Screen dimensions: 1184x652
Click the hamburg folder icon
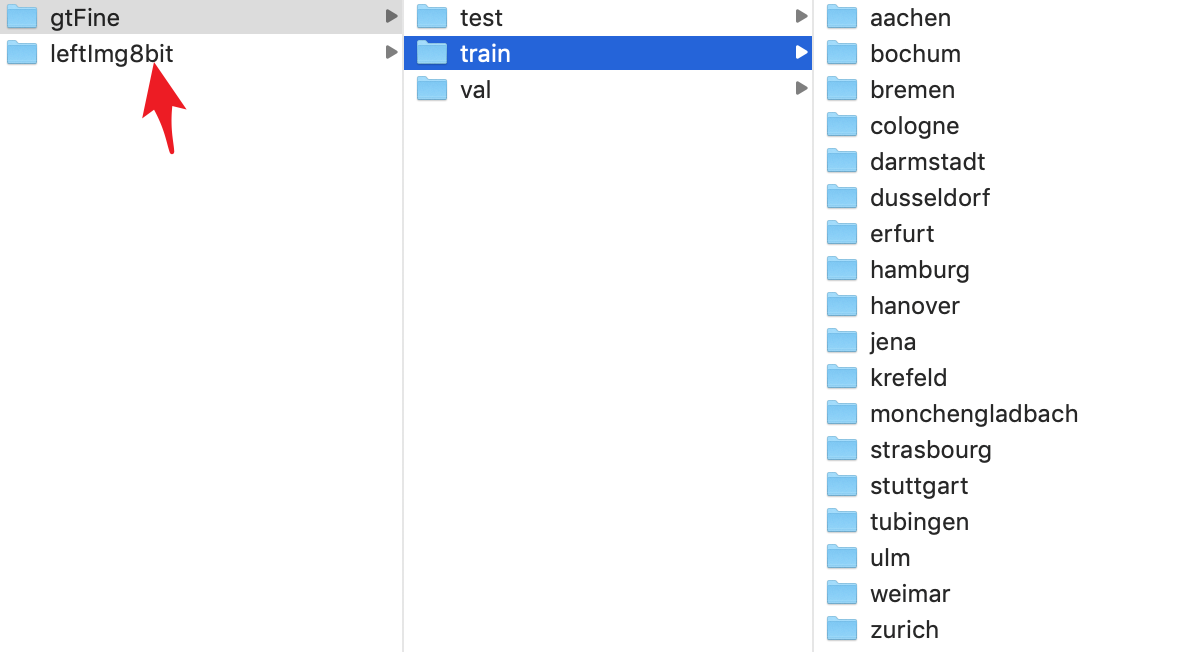[842, 268]
